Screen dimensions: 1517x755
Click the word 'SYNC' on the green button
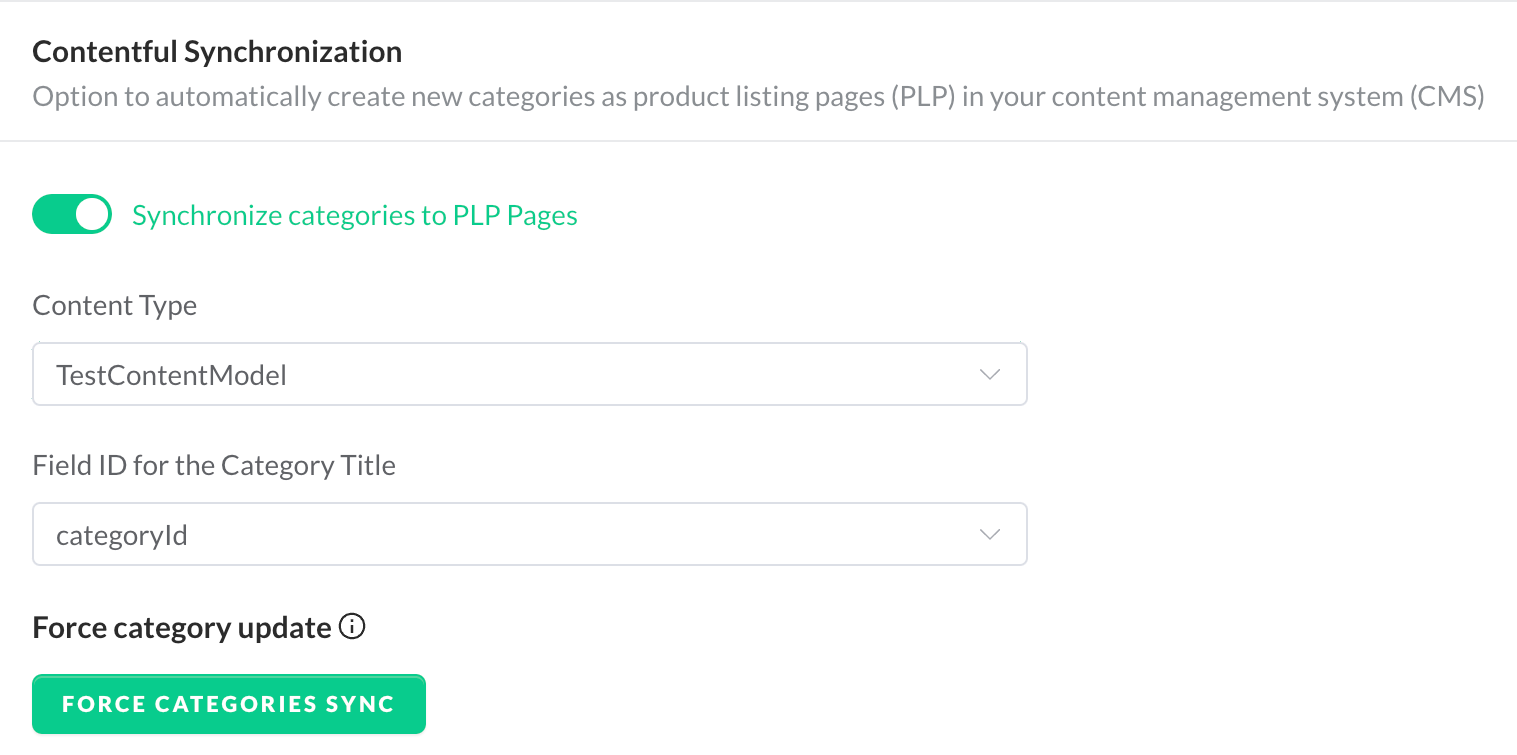tap(360, 704)
